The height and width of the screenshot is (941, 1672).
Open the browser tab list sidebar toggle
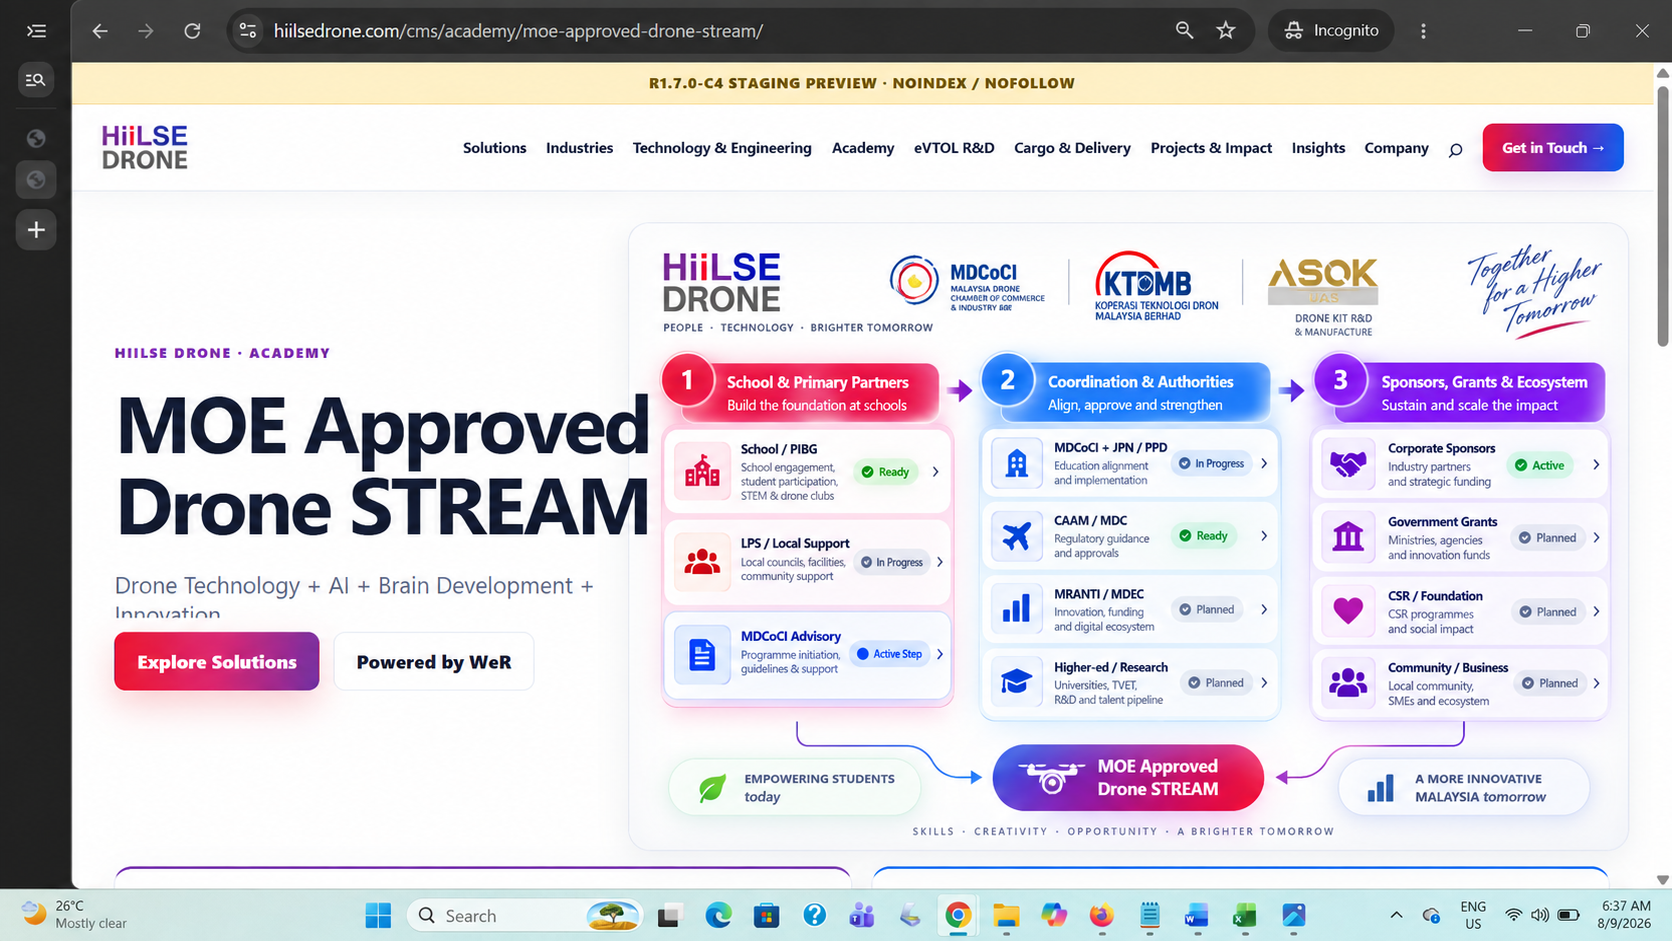pos(36,31)
